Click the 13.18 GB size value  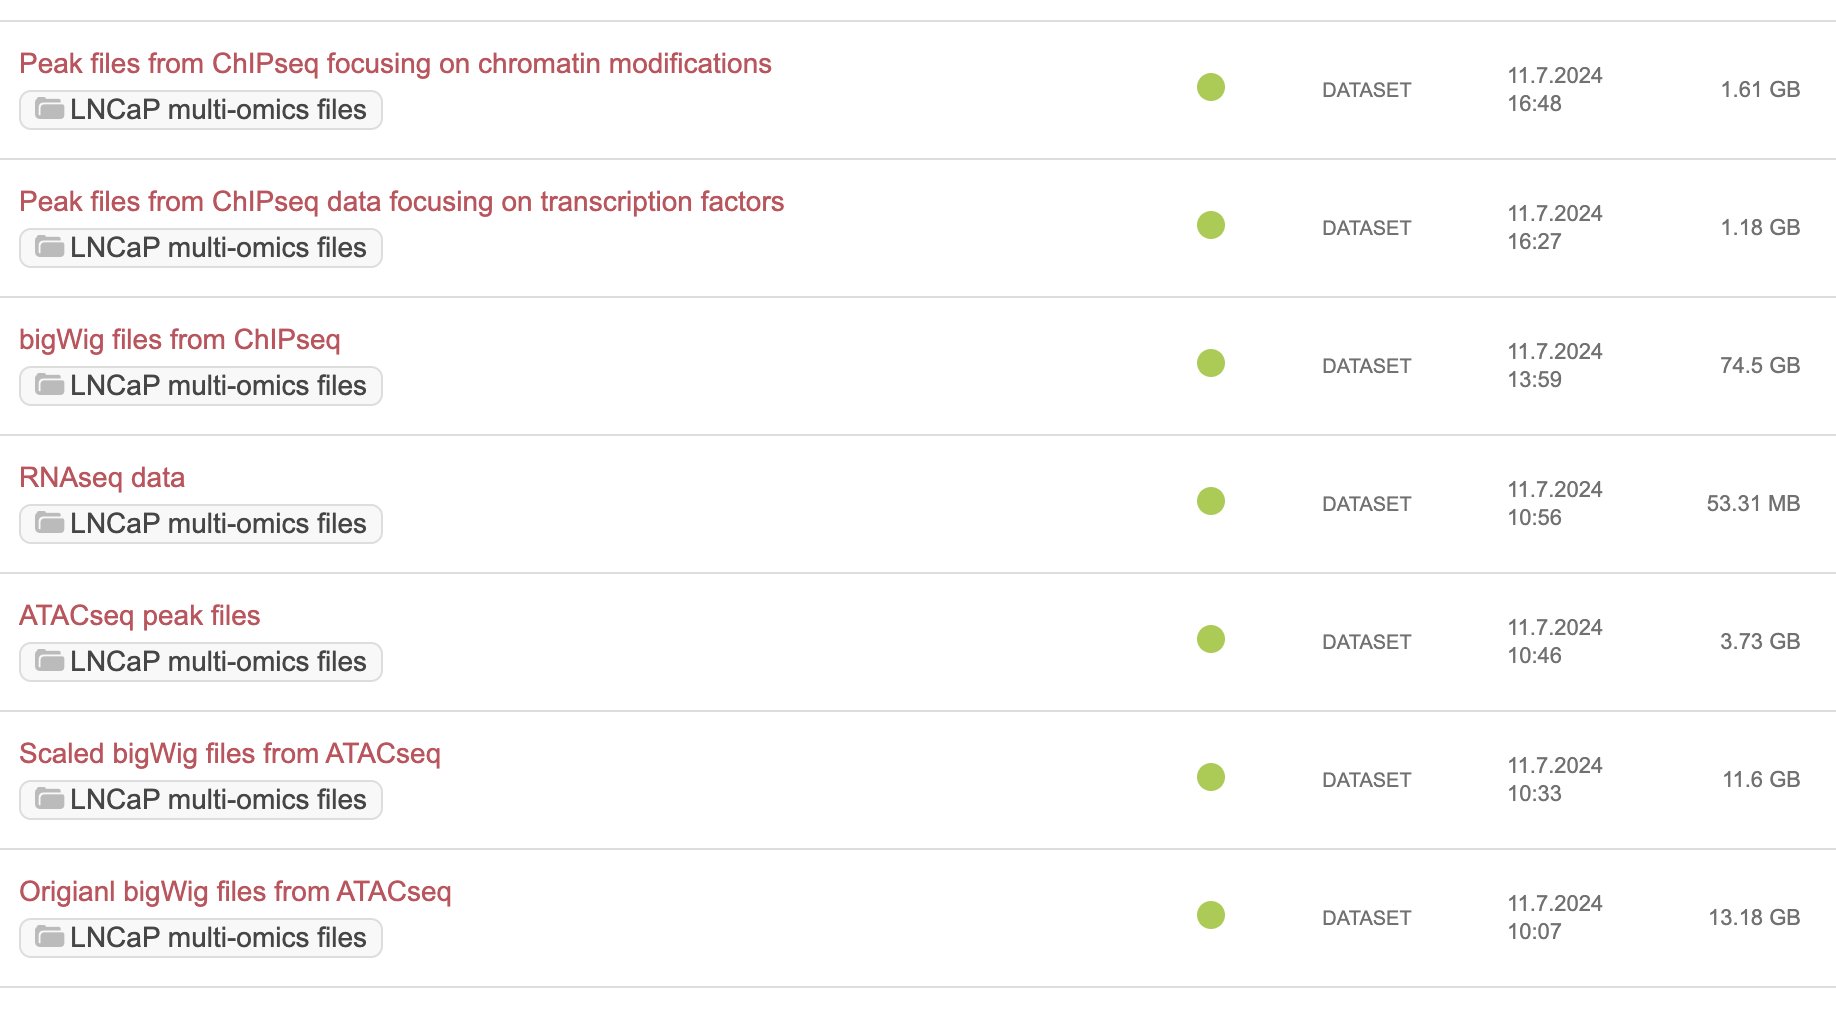(1754, 917)
